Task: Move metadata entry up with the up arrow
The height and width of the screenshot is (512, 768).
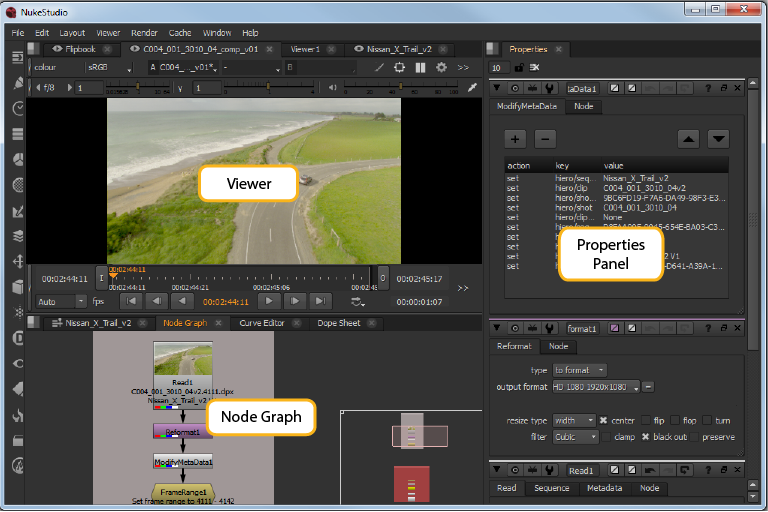Action: [x=688, y=139]
